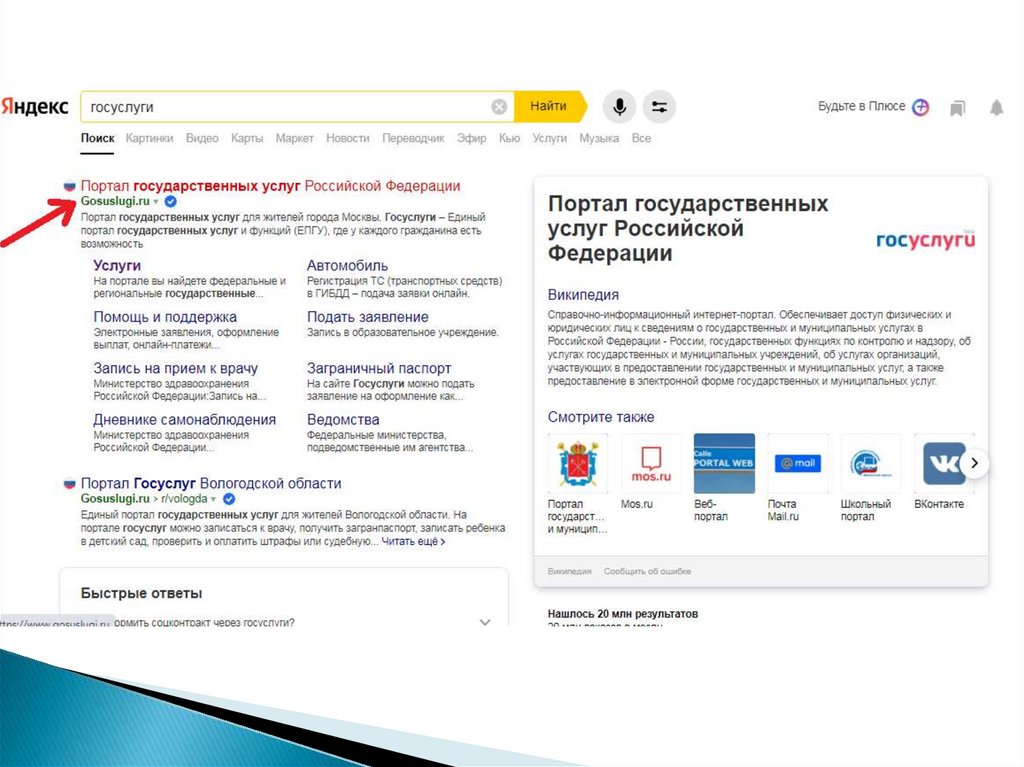This screenshot has width=1024, height=767.
Task: Click the gosuslugi logo in the info card
Action: [925, 239]
